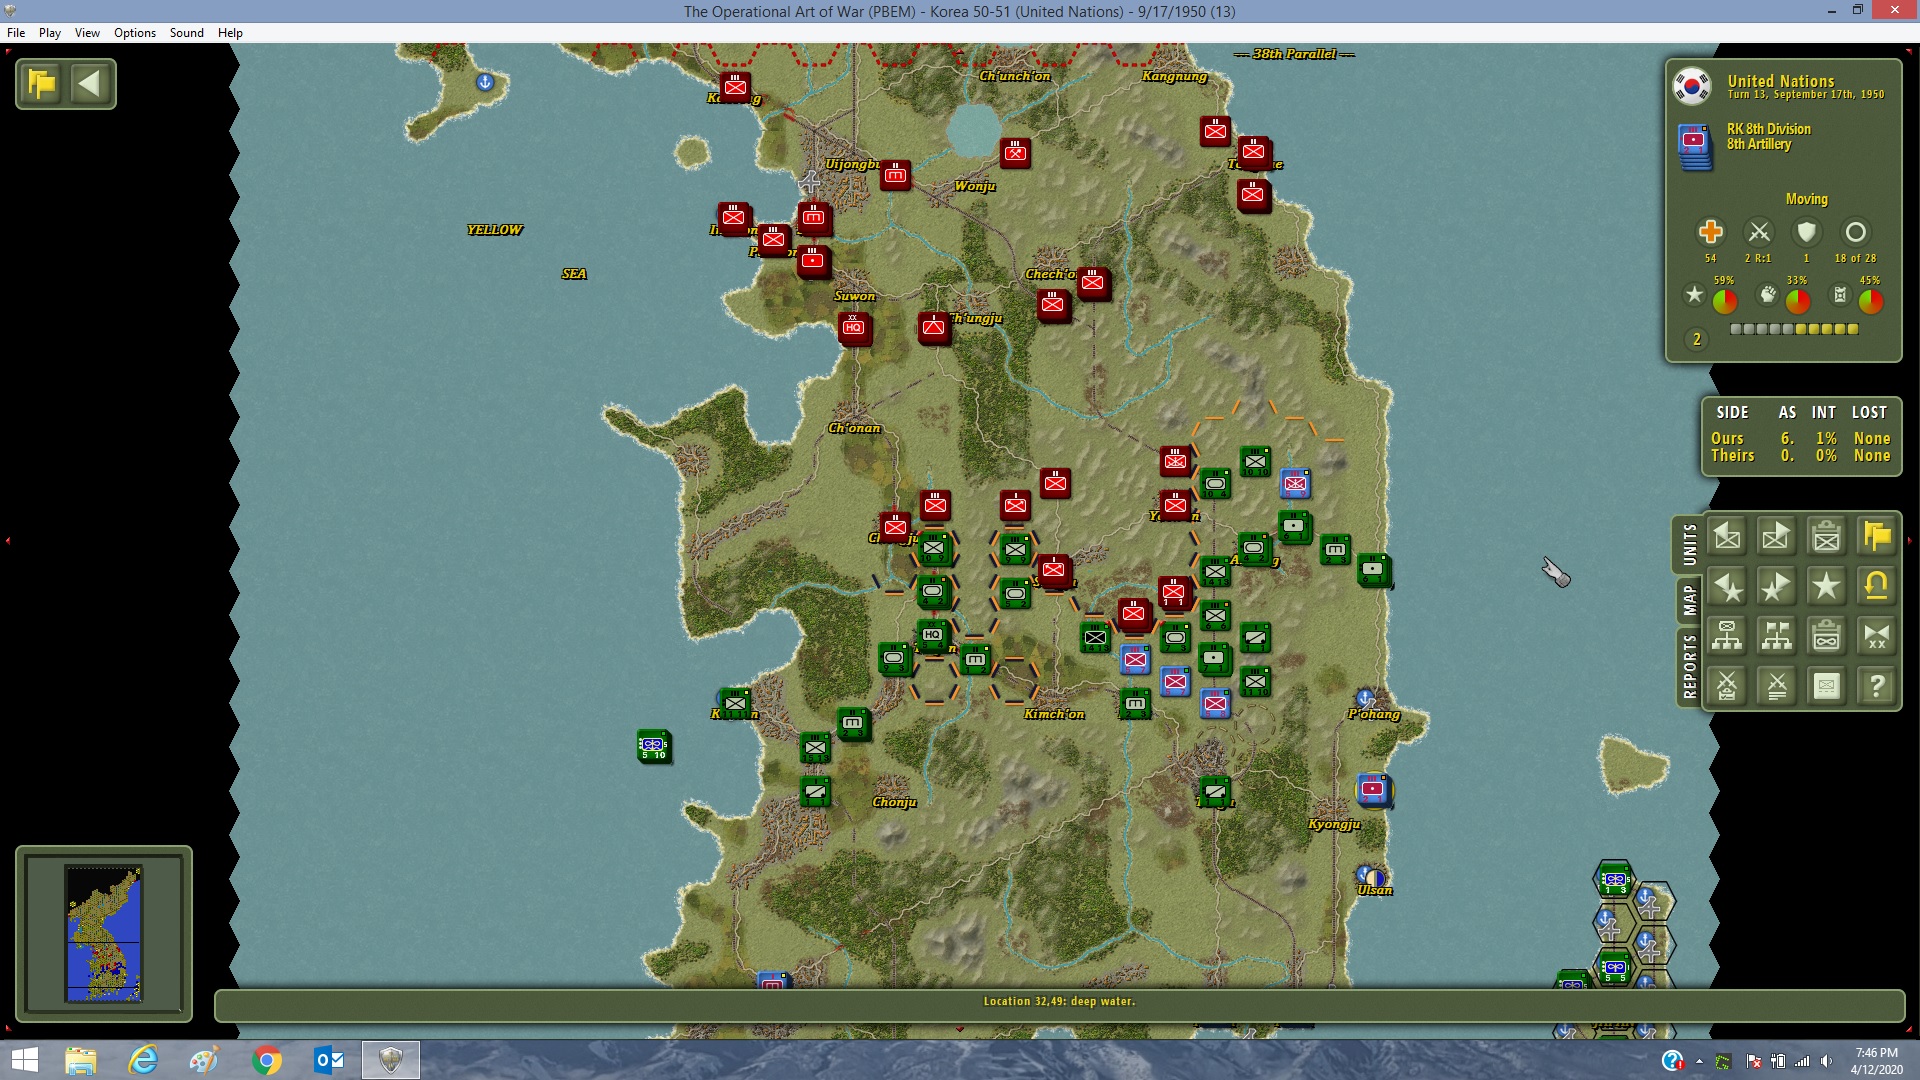Click the star proficiency icon
The image size is (1920, 1080).
(1694, 295)
